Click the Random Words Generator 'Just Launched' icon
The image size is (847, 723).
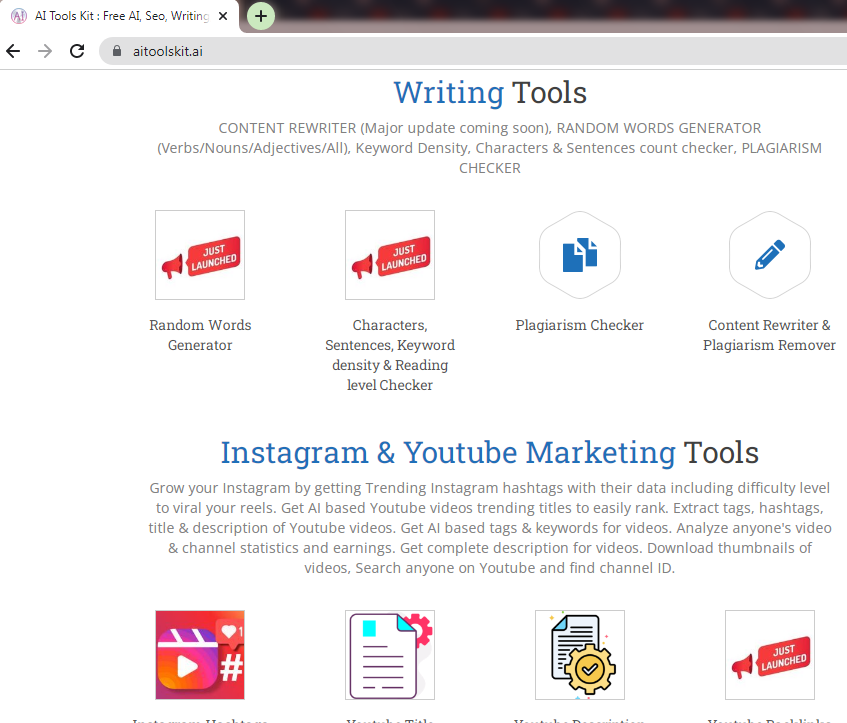[200, 255]
